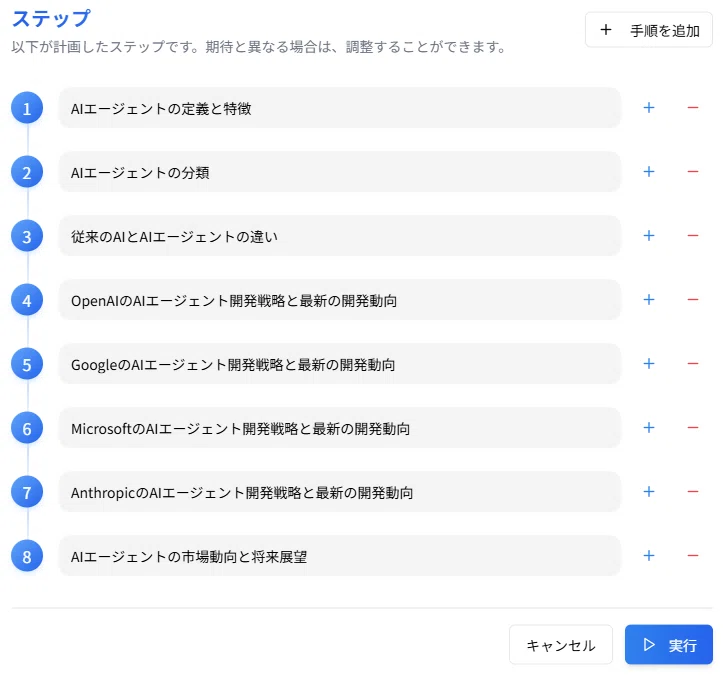Screen dimensions: 723x675
Task: Add a step after '従来のAIとAIエージェントの違い'
Action: click(x=649, y=236)
